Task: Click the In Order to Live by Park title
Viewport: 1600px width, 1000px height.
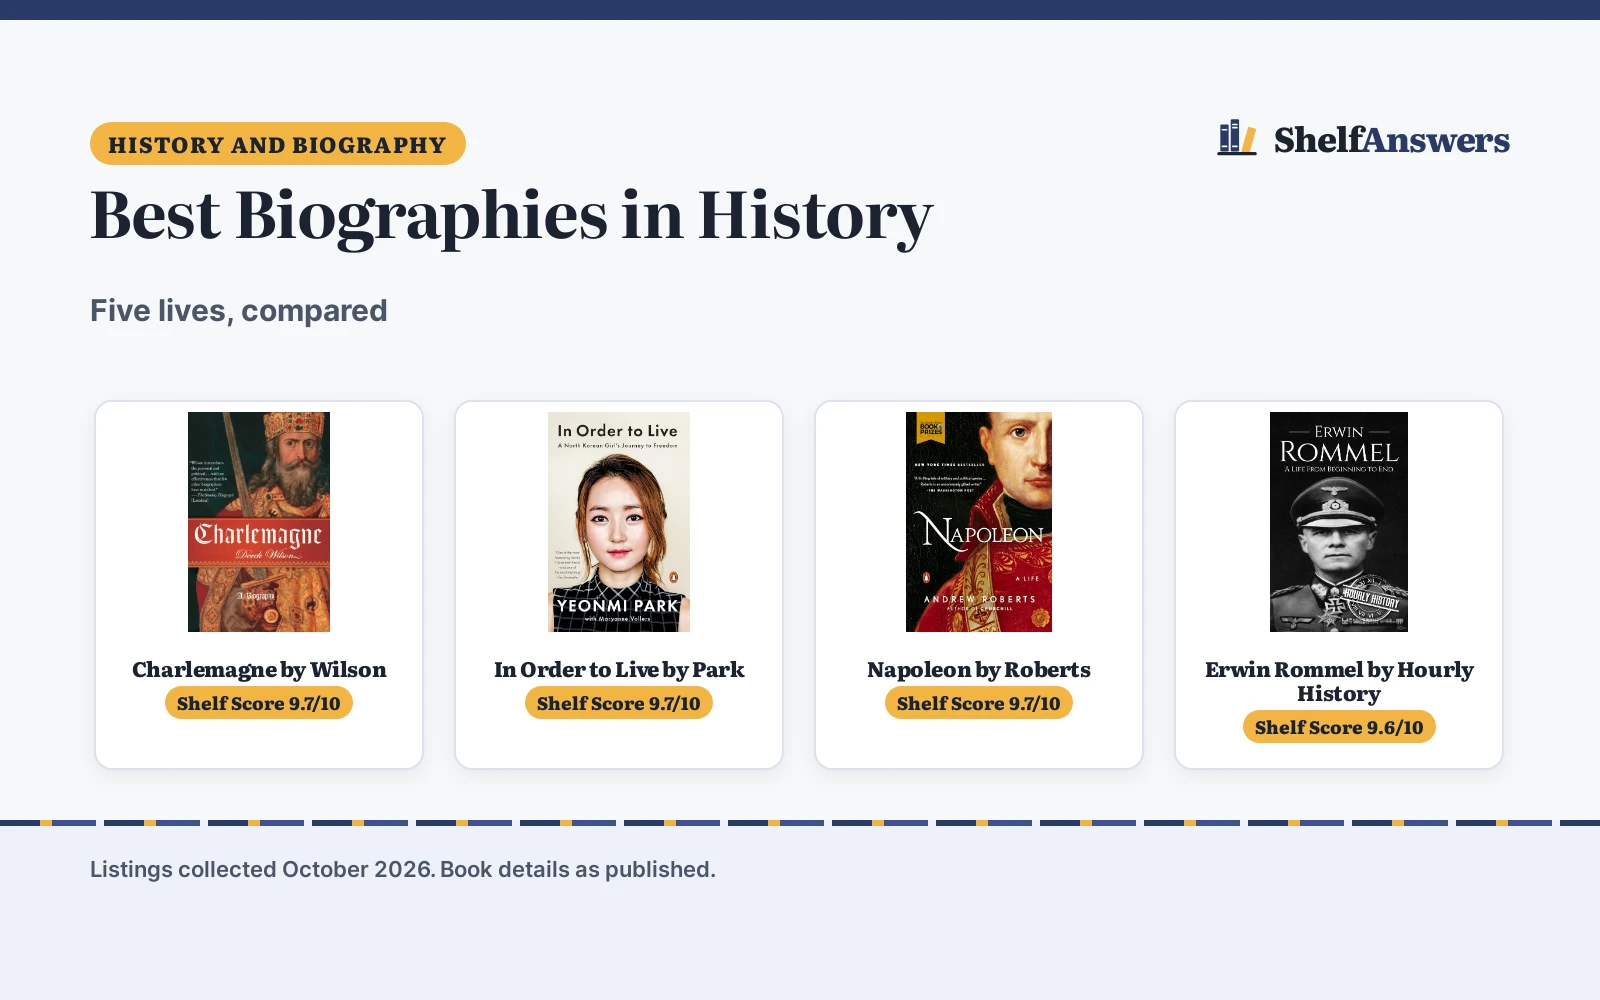Action: click(x=619, y=670)
